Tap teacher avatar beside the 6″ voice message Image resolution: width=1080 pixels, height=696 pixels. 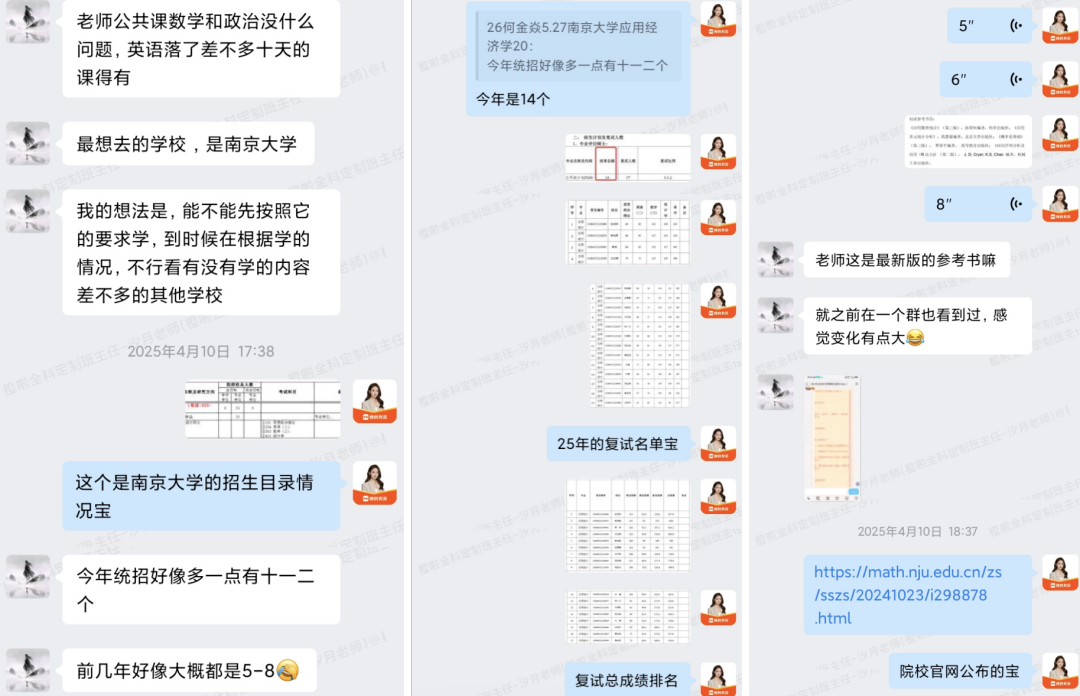point(1059,79)
